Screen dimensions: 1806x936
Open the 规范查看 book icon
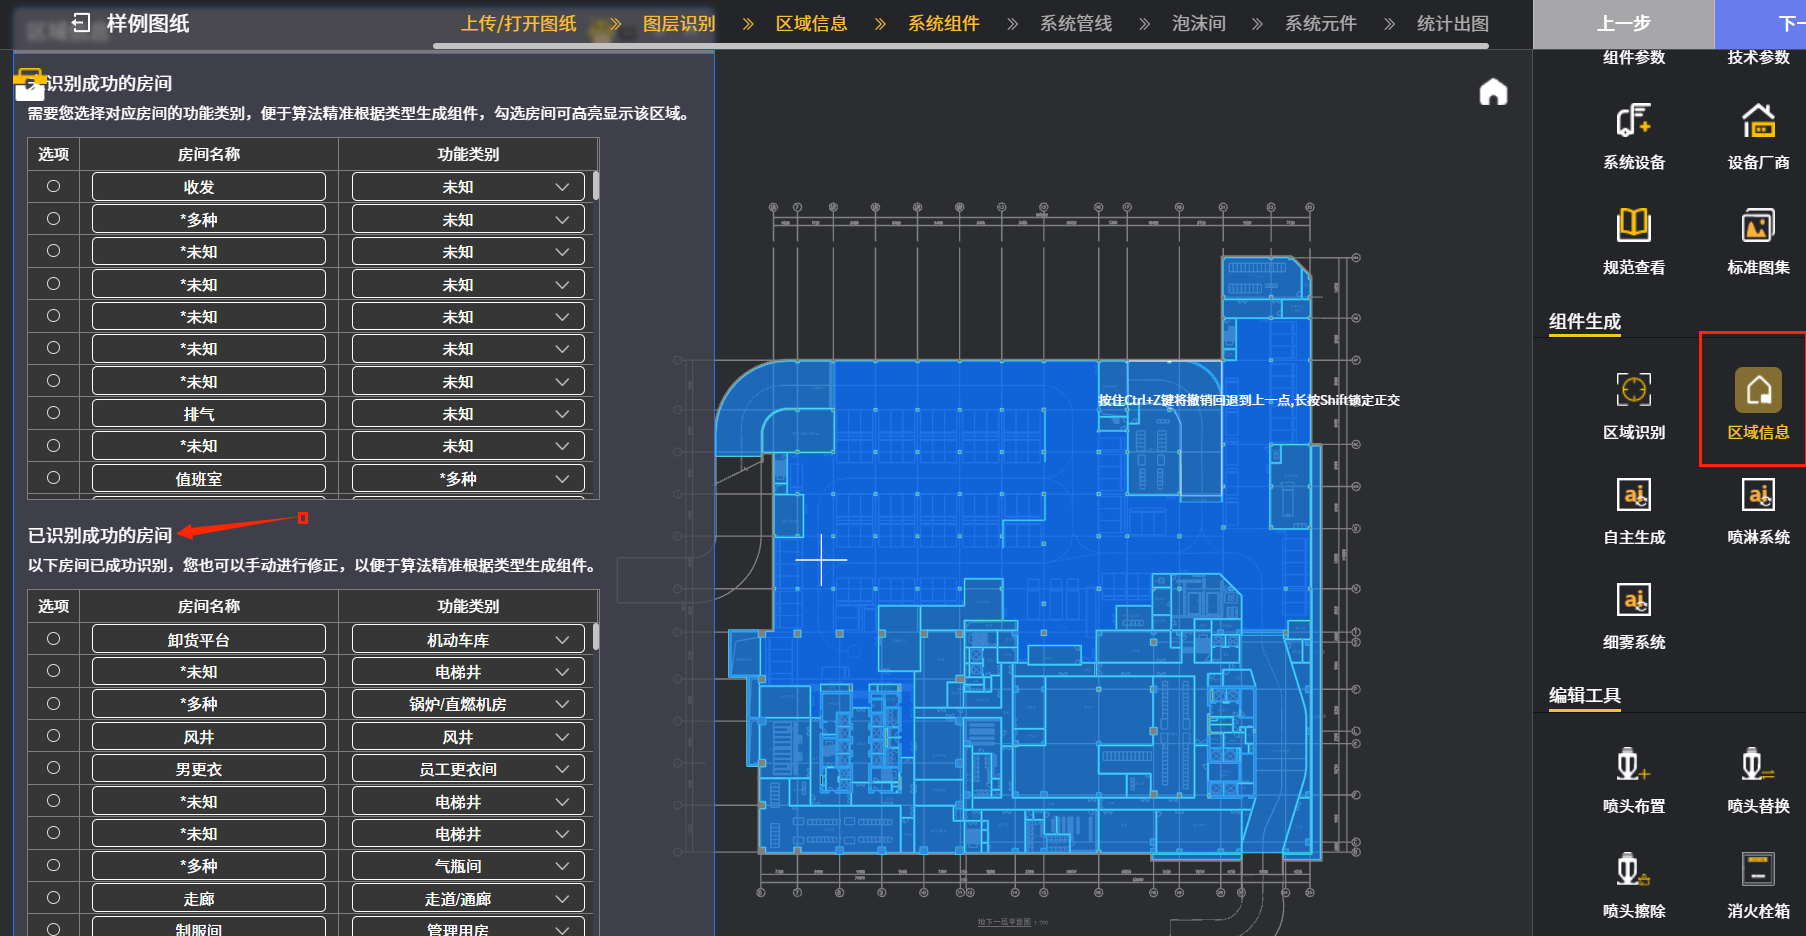tap(1633, 226)
